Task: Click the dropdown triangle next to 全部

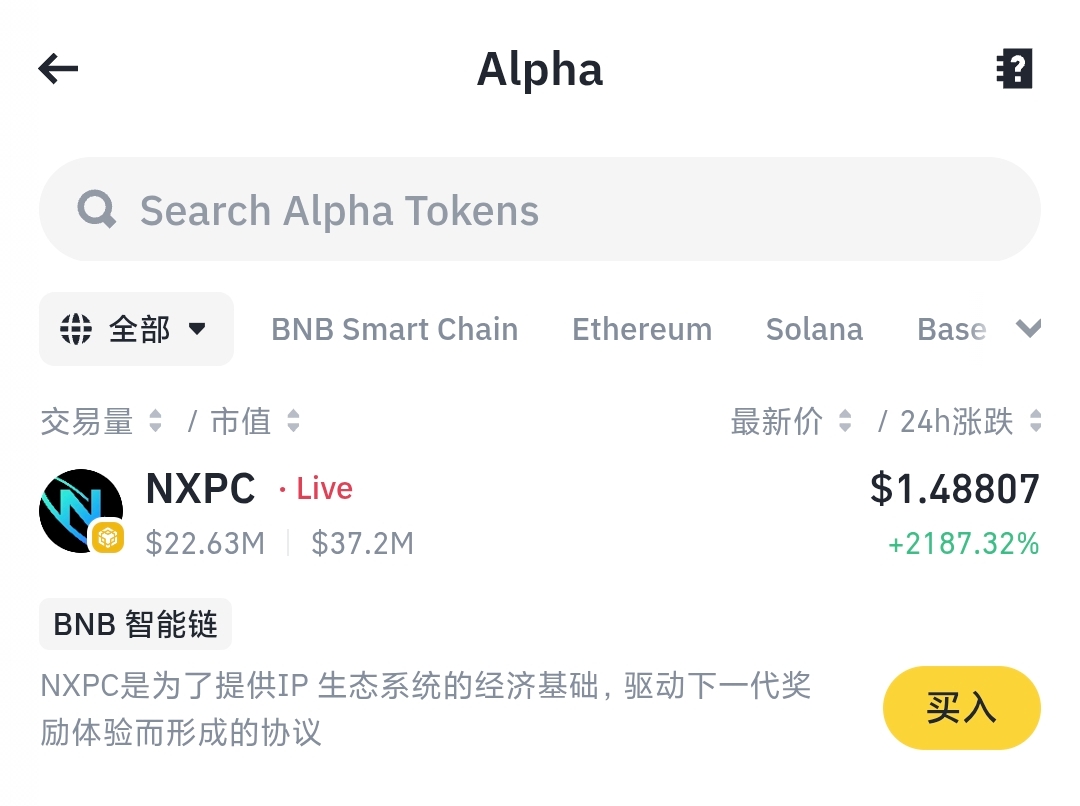Action: [197, 329]
